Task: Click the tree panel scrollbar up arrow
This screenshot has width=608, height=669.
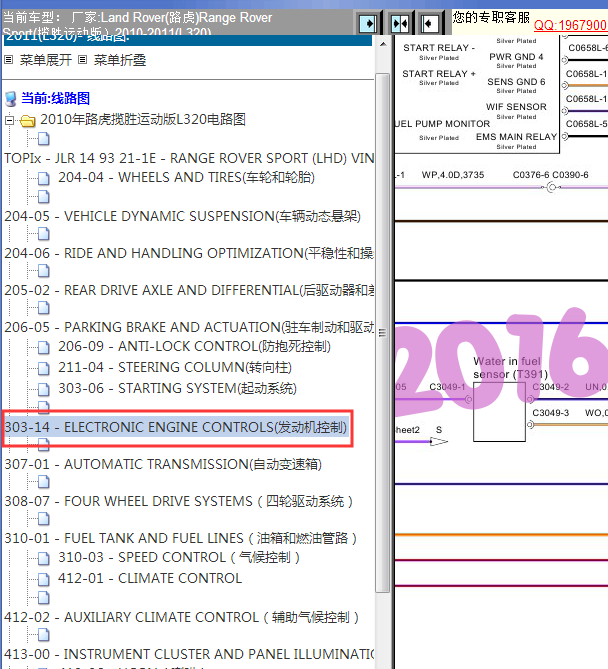Action: [383, 44]
